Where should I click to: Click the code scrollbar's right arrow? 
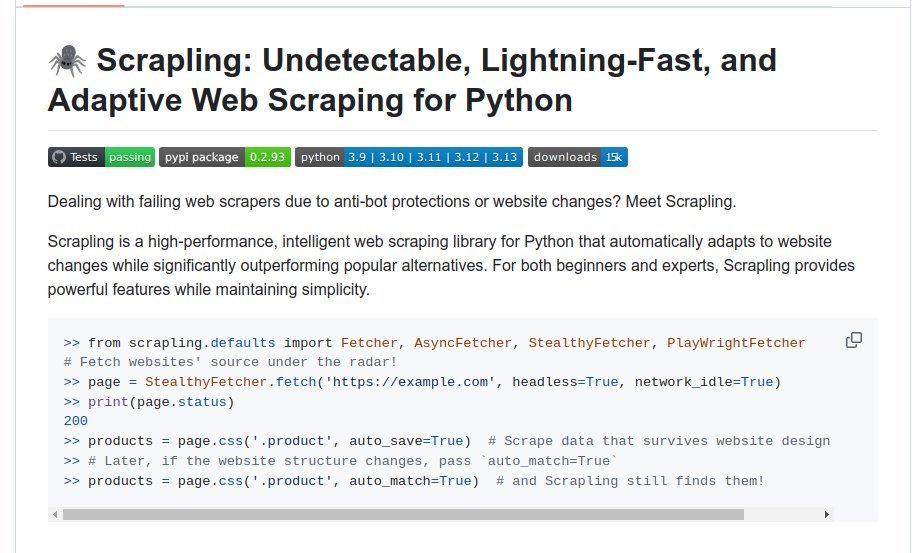[827, 514]
